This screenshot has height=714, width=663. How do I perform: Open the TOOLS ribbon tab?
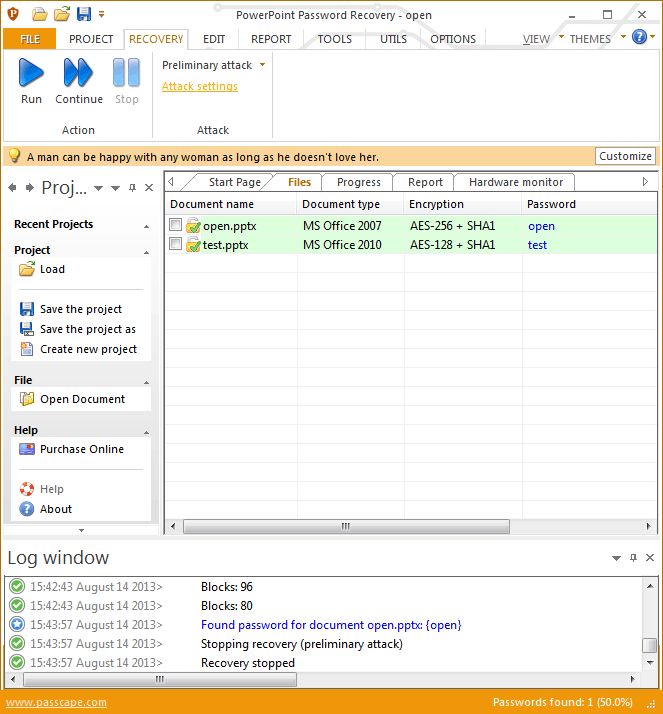[334, 39]
